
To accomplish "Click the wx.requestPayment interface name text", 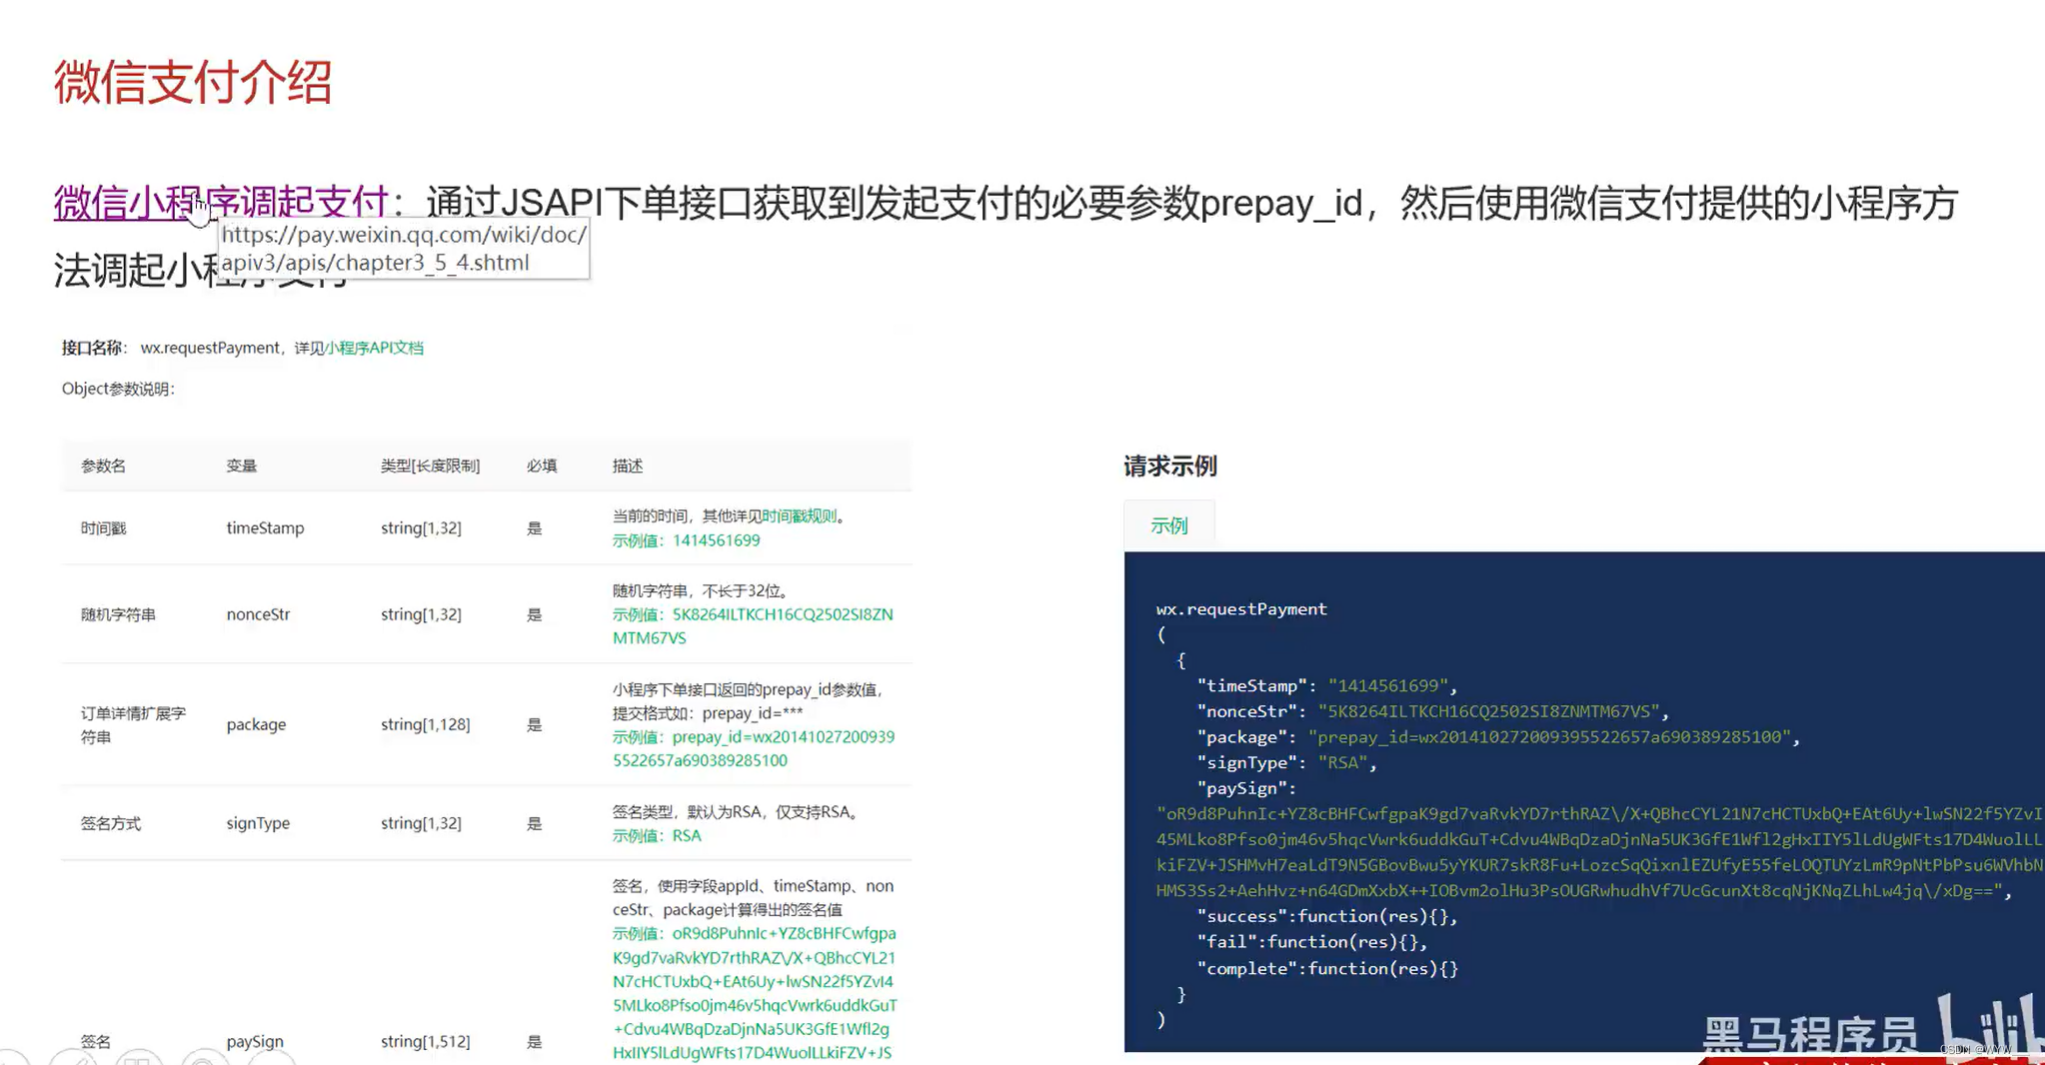I will (x=210, y=348).
